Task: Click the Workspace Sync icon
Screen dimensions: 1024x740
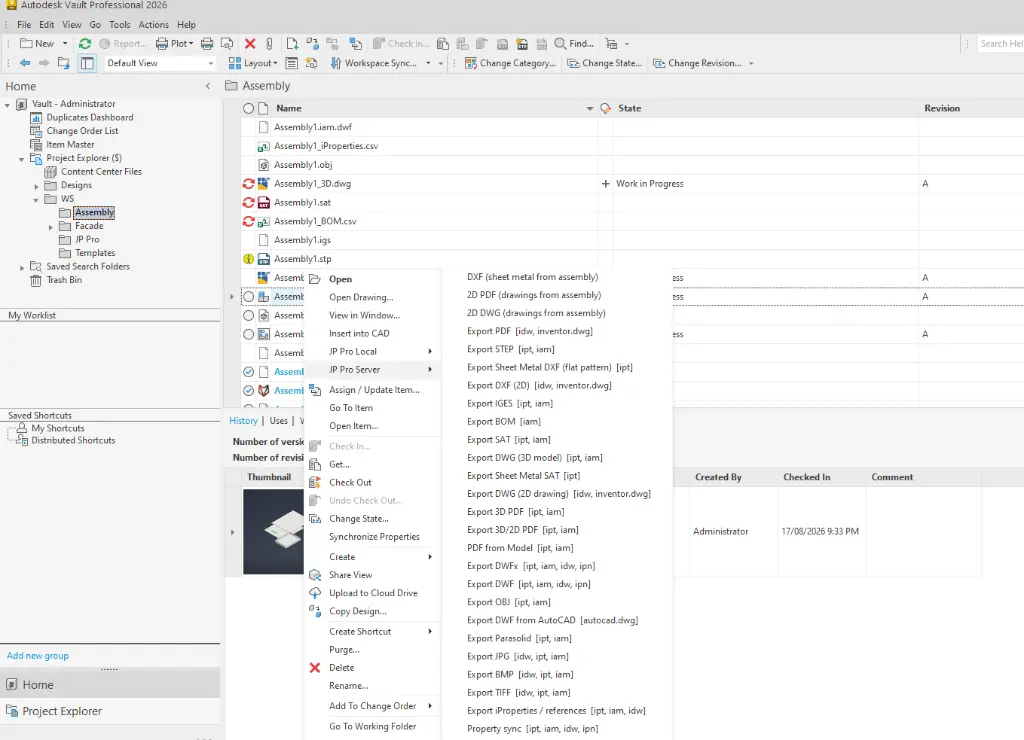Action: [x=336, y=63]
